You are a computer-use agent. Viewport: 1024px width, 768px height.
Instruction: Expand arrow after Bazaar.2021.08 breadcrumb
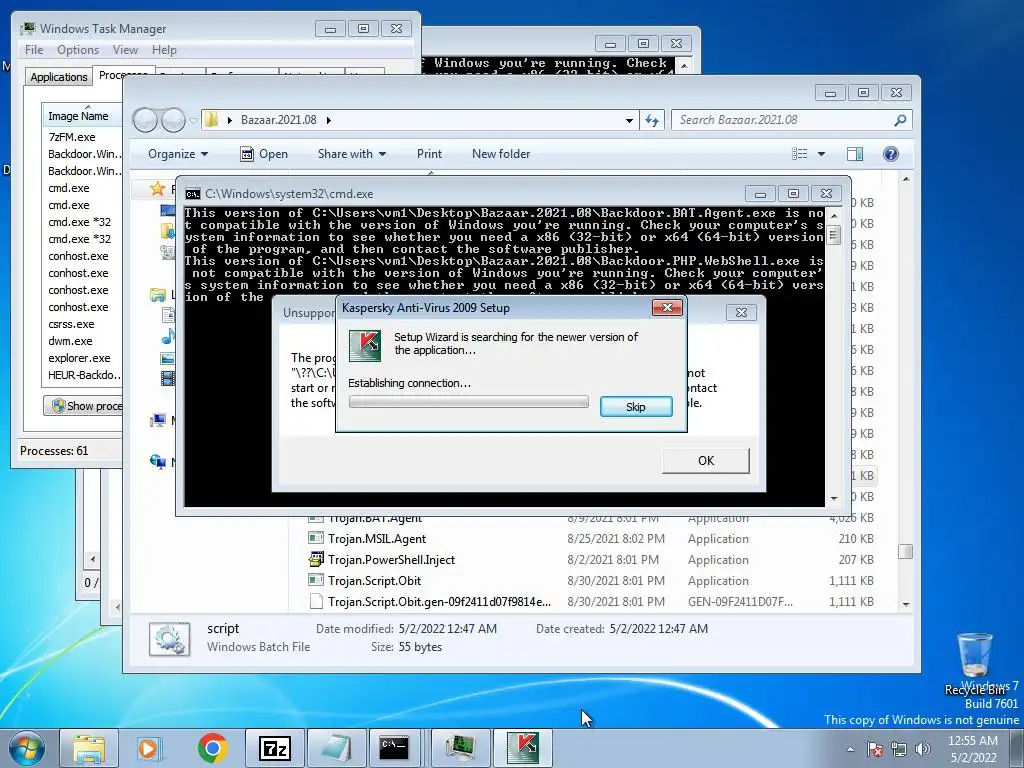328,120
